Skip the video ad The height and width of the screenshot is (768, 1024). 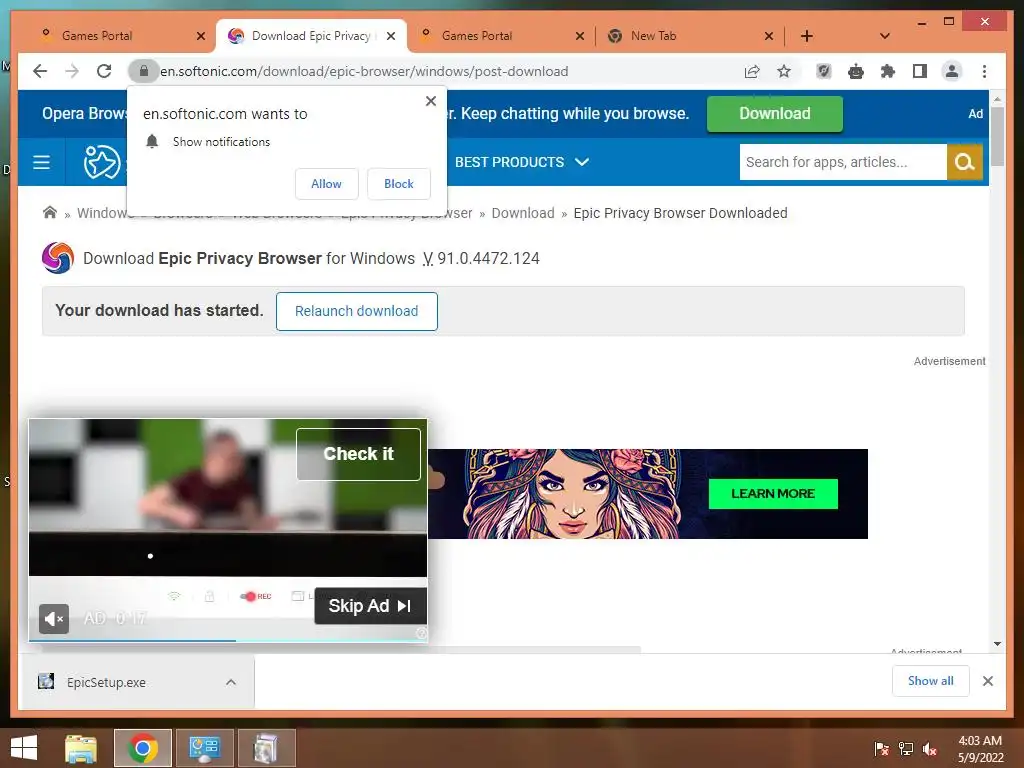point(370,606)
